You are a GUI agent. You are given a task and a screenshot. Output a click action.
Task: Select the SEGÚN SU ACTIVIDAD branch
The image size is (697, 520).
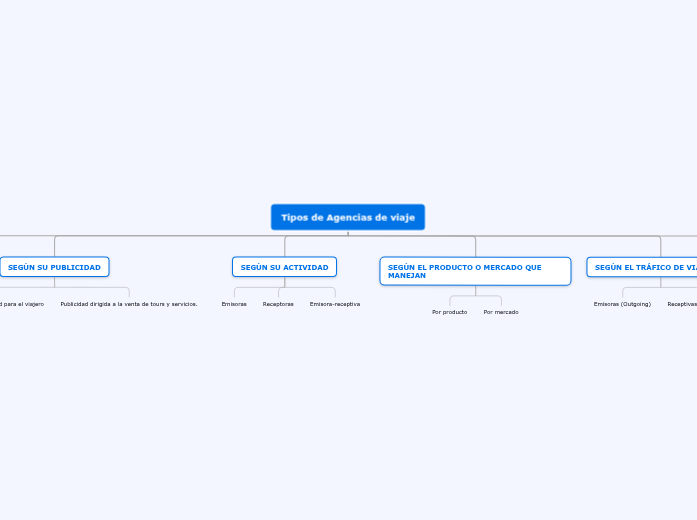tap(284, 267)
